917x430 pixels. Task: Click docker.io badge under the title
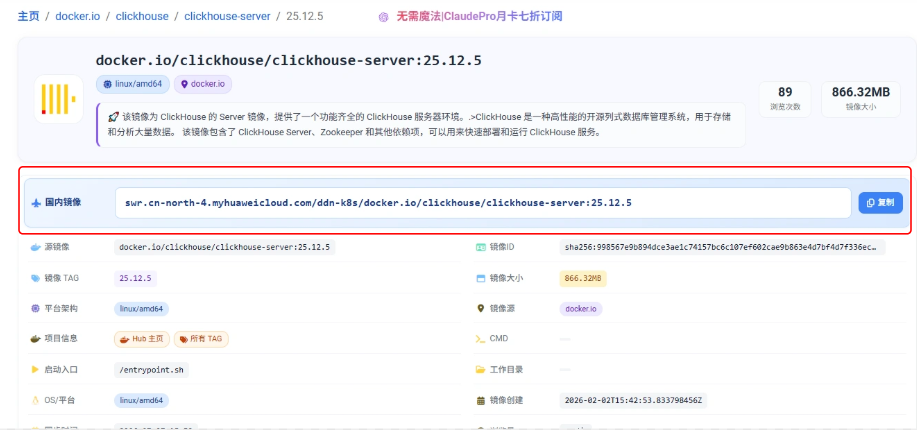203,84
